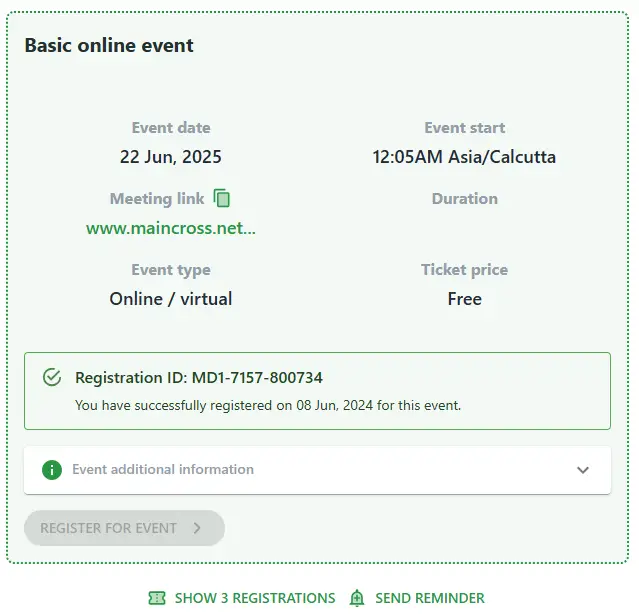The width and height of the screenshot is (639, 614).
Task: Click the 22 Jun, 2025 event date
Action: 171,157
